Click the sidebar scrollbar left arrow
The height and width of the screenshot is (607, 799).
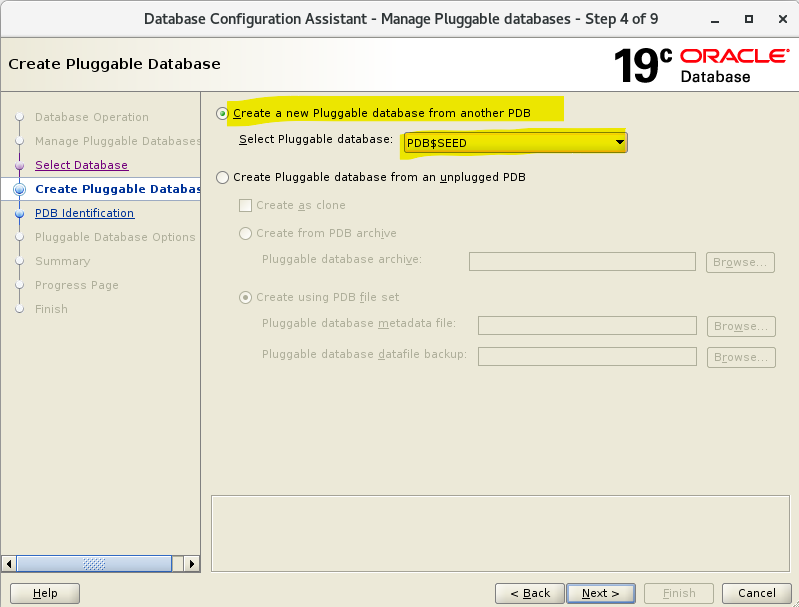point(9,564)
